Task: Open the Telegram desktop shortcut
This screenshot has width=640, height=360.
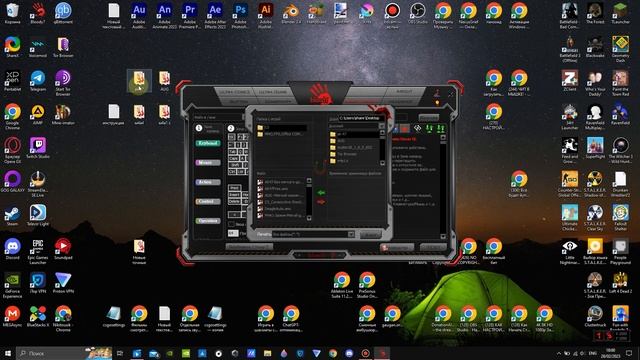Action: pyautogui.click(x=38, y=80)
